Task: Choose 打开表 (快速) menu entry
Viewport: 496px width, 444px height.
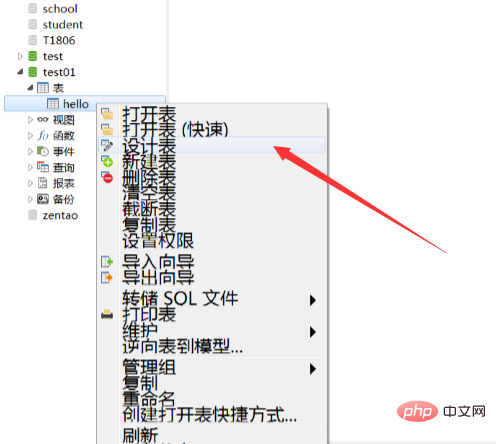Action: tap(212, 129)
